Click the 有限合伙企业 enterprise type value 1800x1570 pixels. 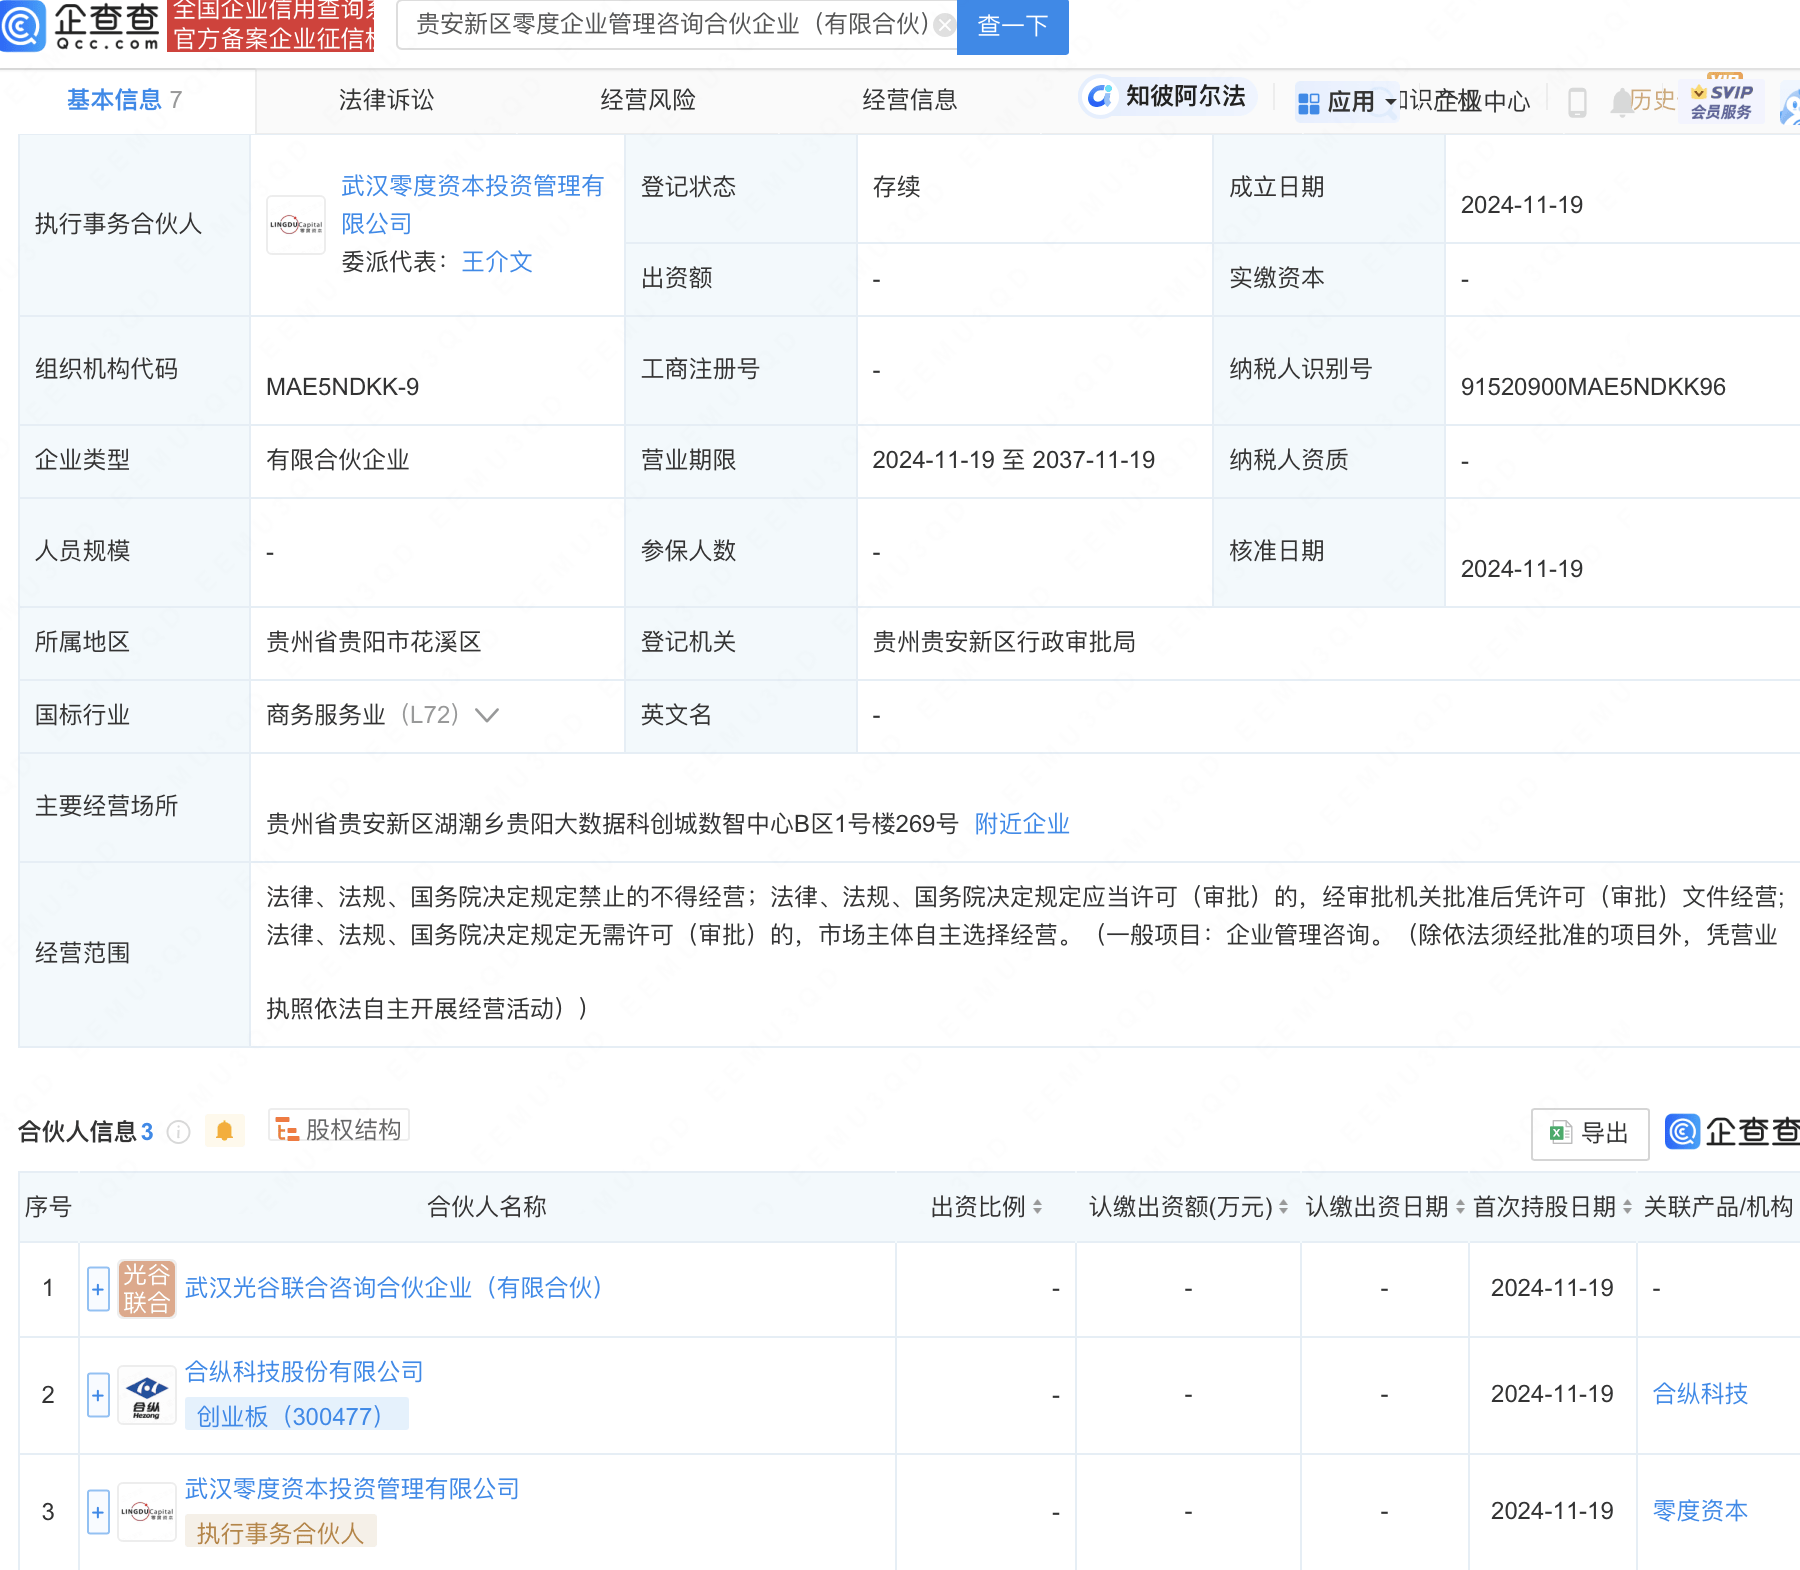(338, 460)
